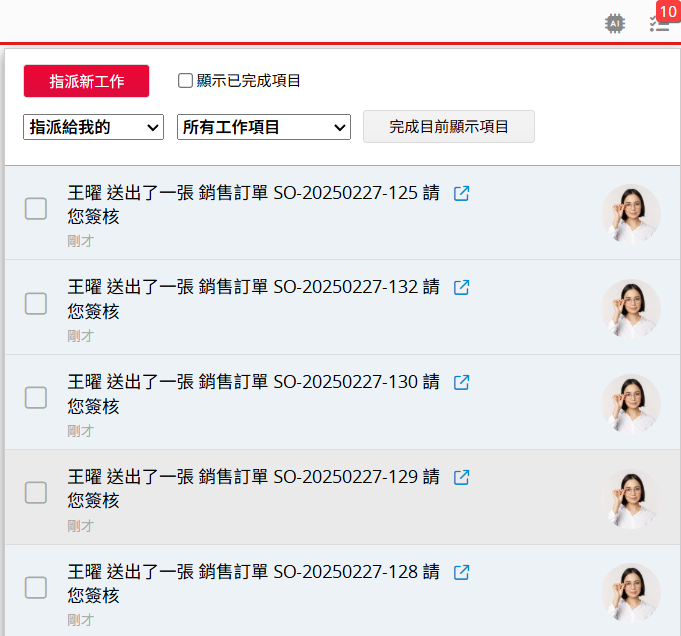Check the box for order SO-20250227-132
The width and height of the screenshot is (681, 636).
pos(36,303)
